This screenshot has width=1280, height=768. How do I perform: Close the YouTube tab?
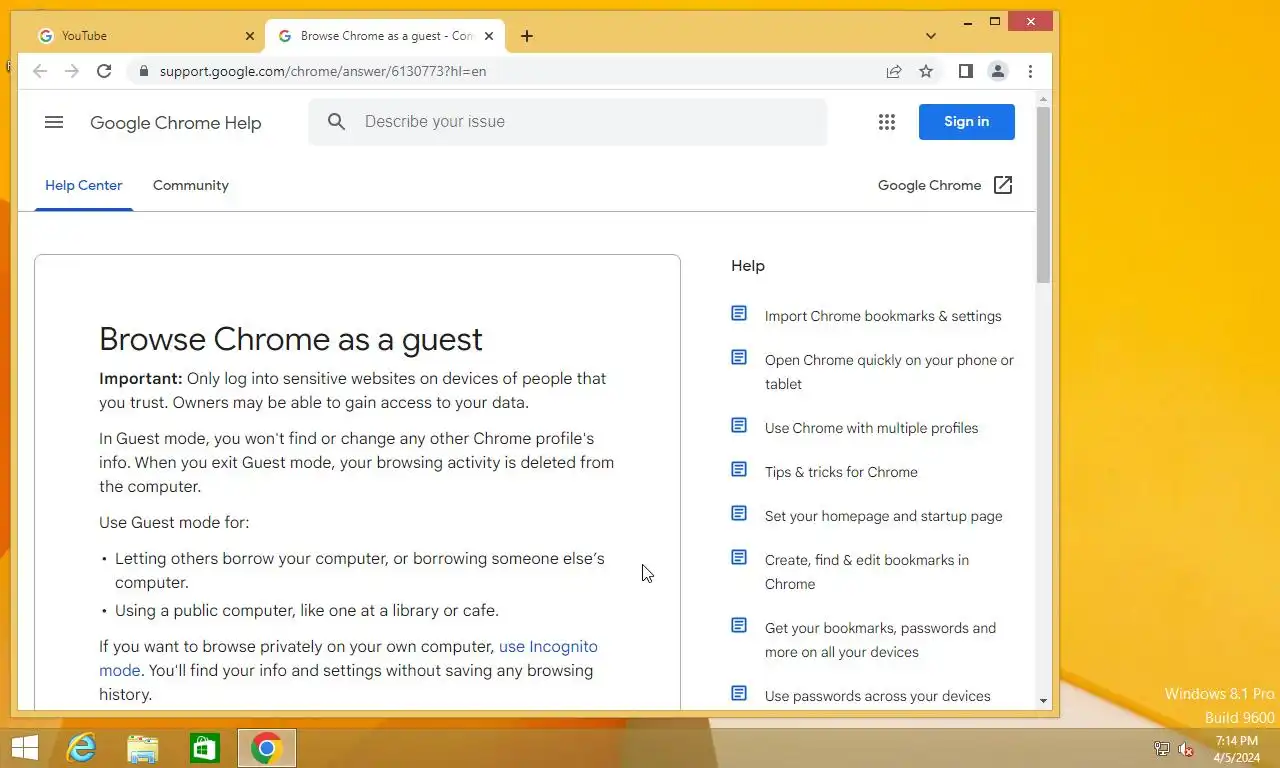click(250, 36)
